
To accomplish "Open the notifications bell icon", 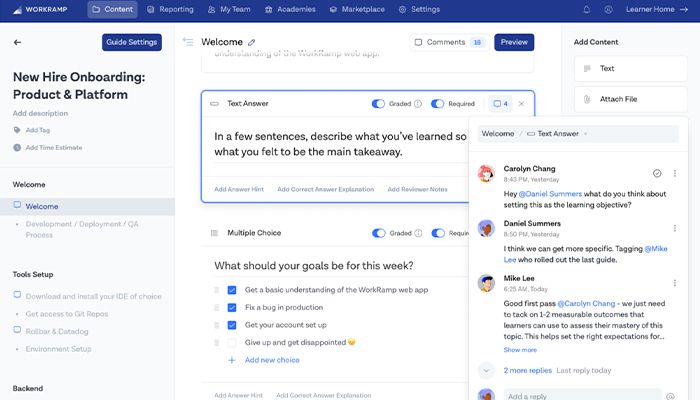I will (587, 9).
